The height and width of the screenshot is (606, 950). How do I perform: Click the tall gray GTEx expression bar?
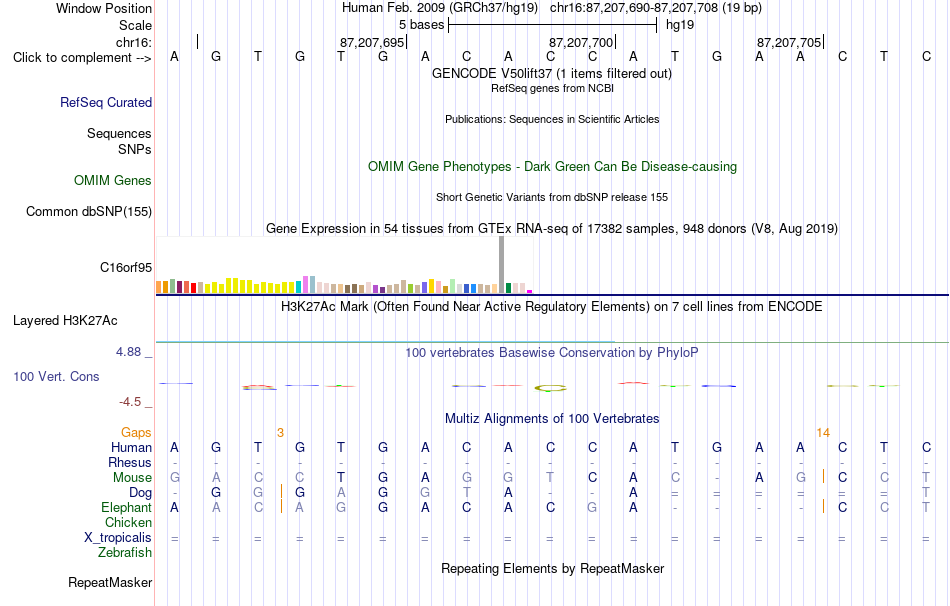coord(501,265)
